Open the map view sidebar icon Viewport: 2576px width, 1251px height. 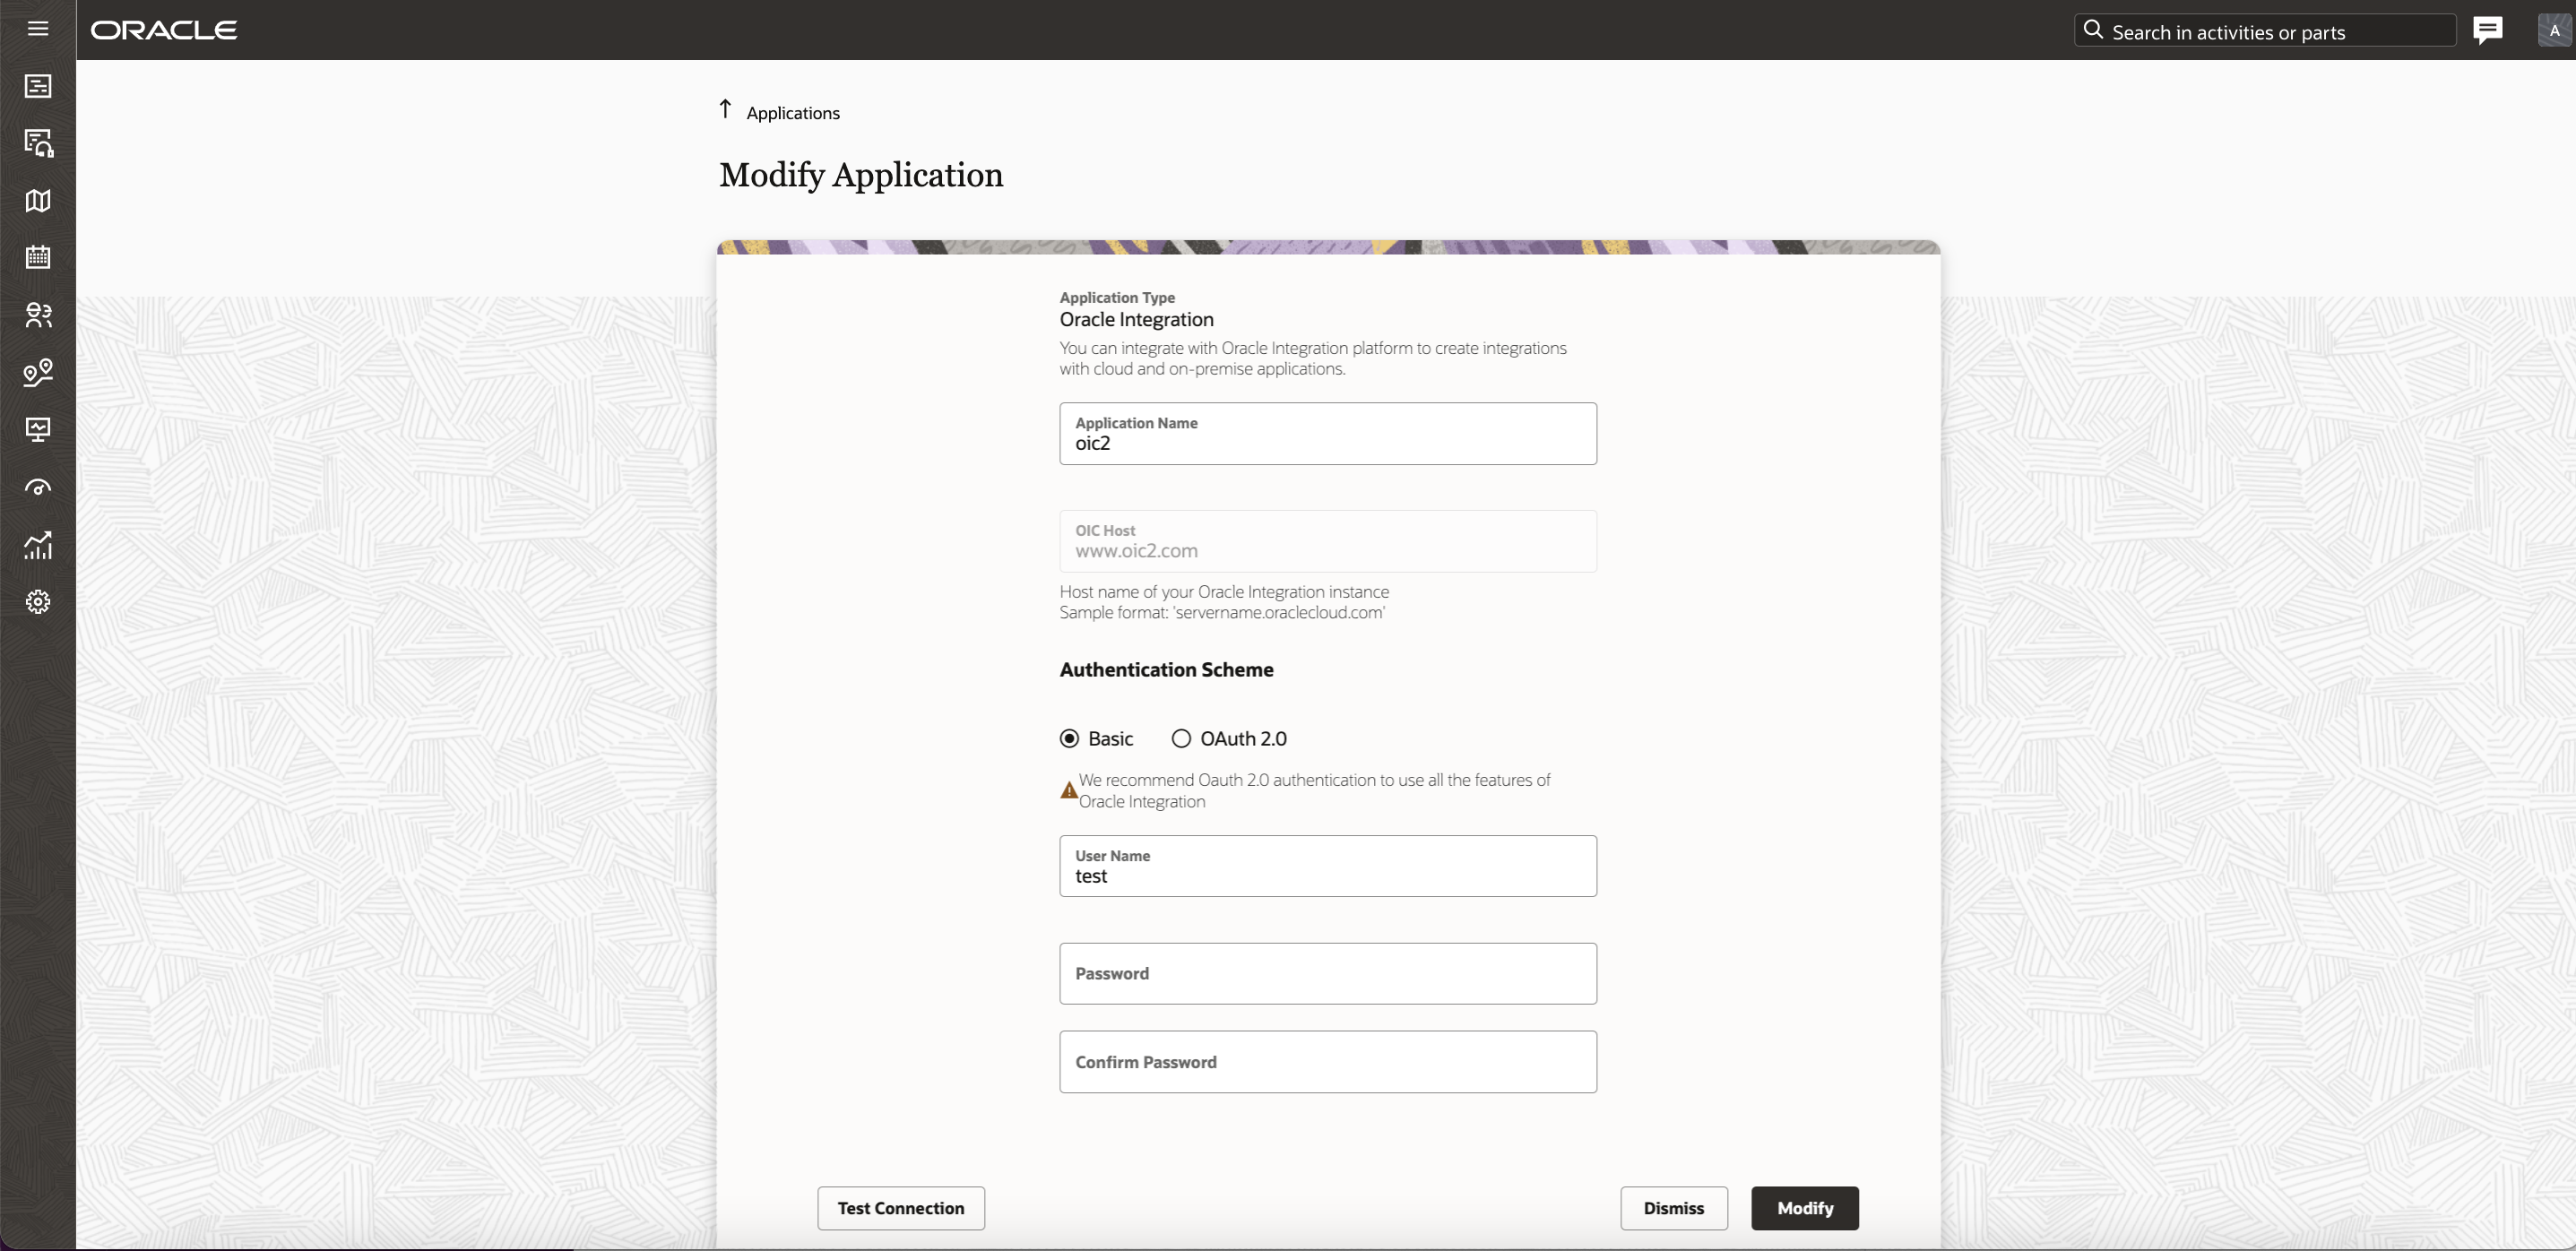tap(38, 201)
